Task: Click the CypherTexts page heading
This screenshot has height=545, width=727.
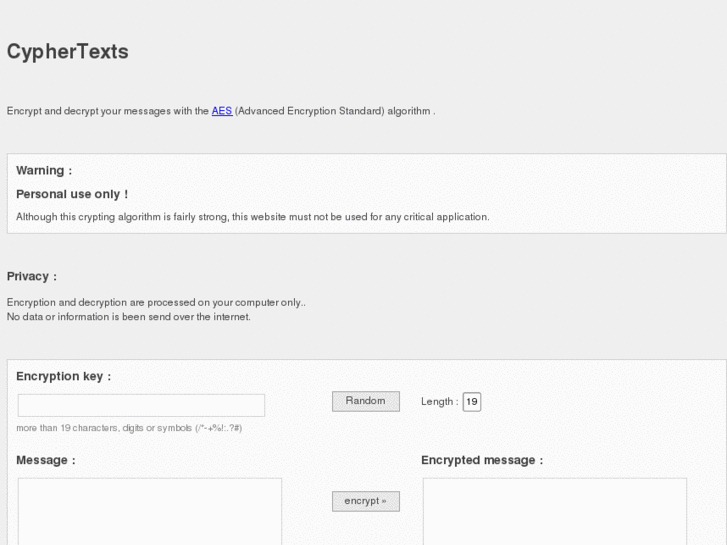Action: 68,51
